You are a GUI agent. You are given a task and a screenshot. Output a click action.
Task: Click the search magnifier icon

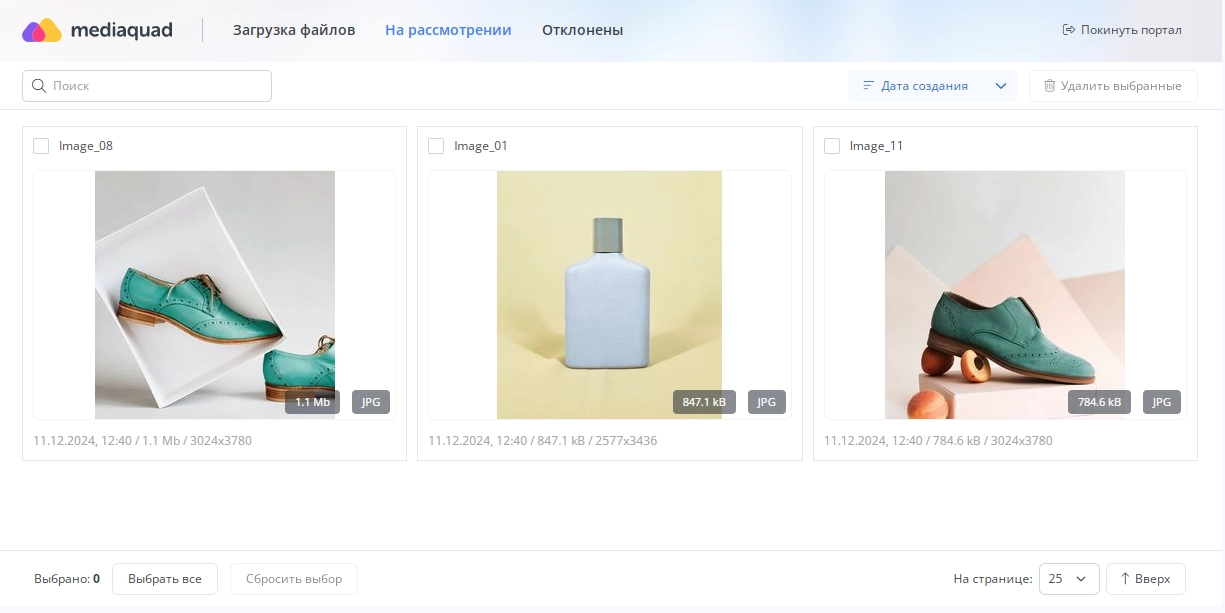(39, 86)
